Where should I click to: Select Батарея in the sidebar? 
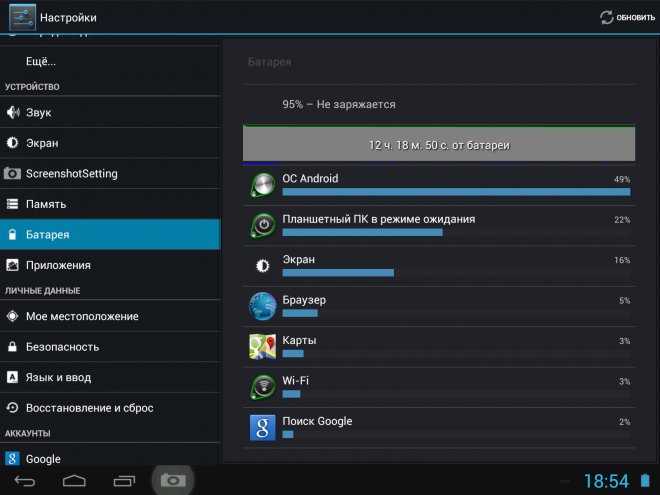click(x=110, y=234)
